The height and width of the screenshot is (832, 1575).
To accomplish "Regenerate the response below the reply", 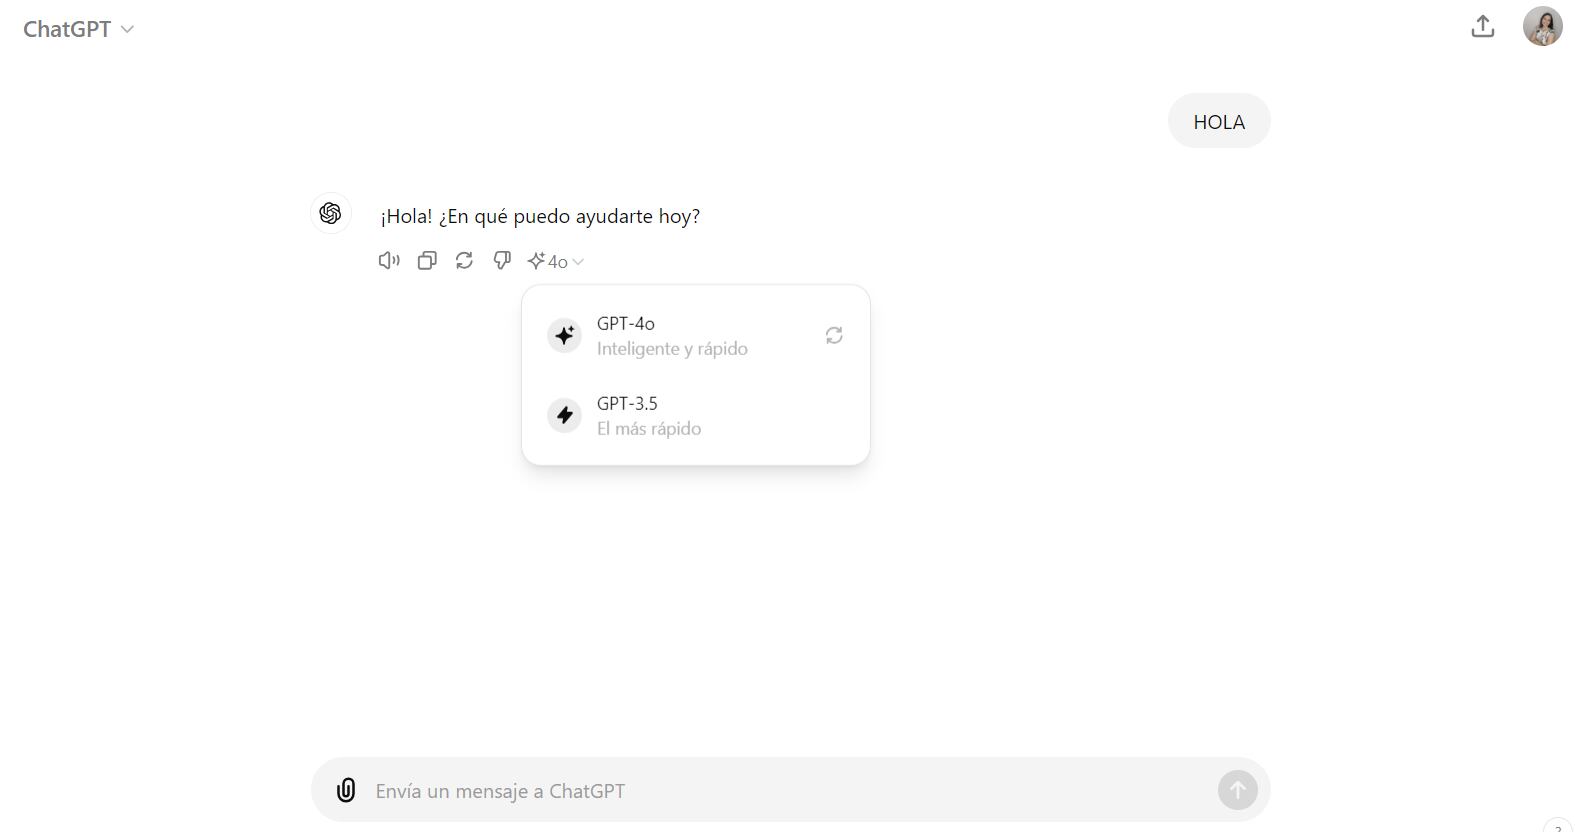I will pyautogui.click(x=464, y=261).
